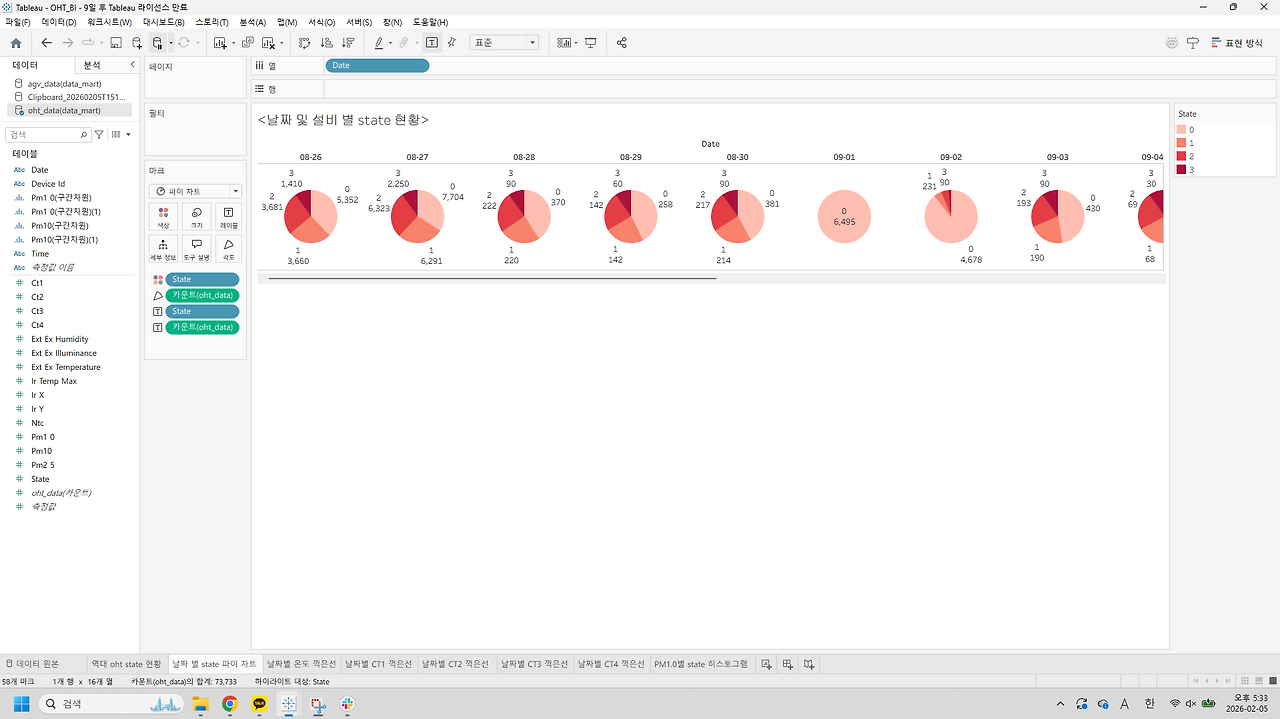Click the Date pill on columns shelf
1280x719 pixels.
click(377, 66)
